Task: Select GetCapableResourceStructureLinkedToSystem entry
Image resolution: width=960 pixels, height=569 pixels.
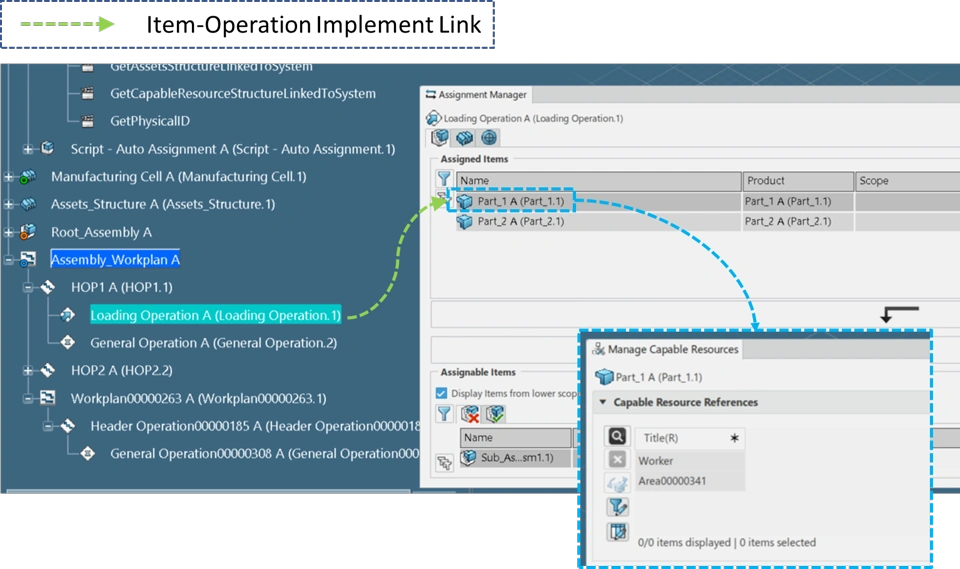Action: coord(242,94)
